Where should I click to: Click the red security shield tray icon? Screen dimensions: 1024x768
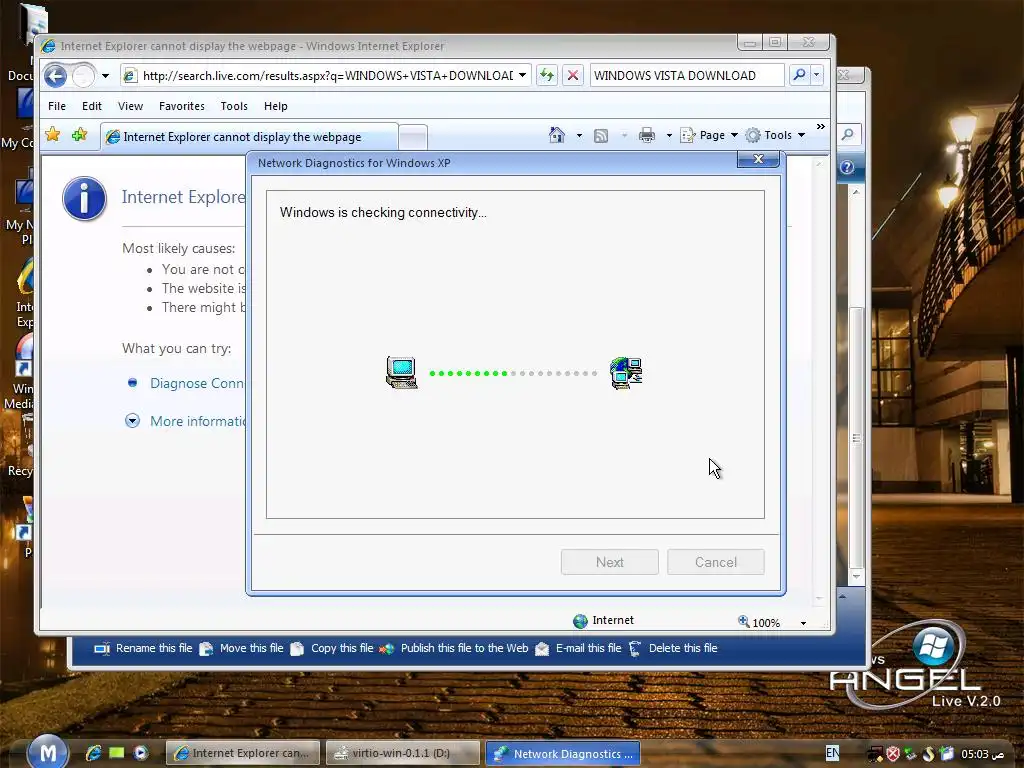(x=893, y=754)
